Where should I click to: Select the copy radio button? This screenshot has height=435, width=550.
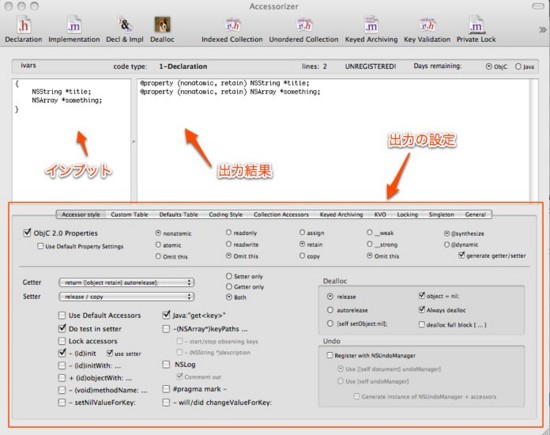[x=302, y=256]
